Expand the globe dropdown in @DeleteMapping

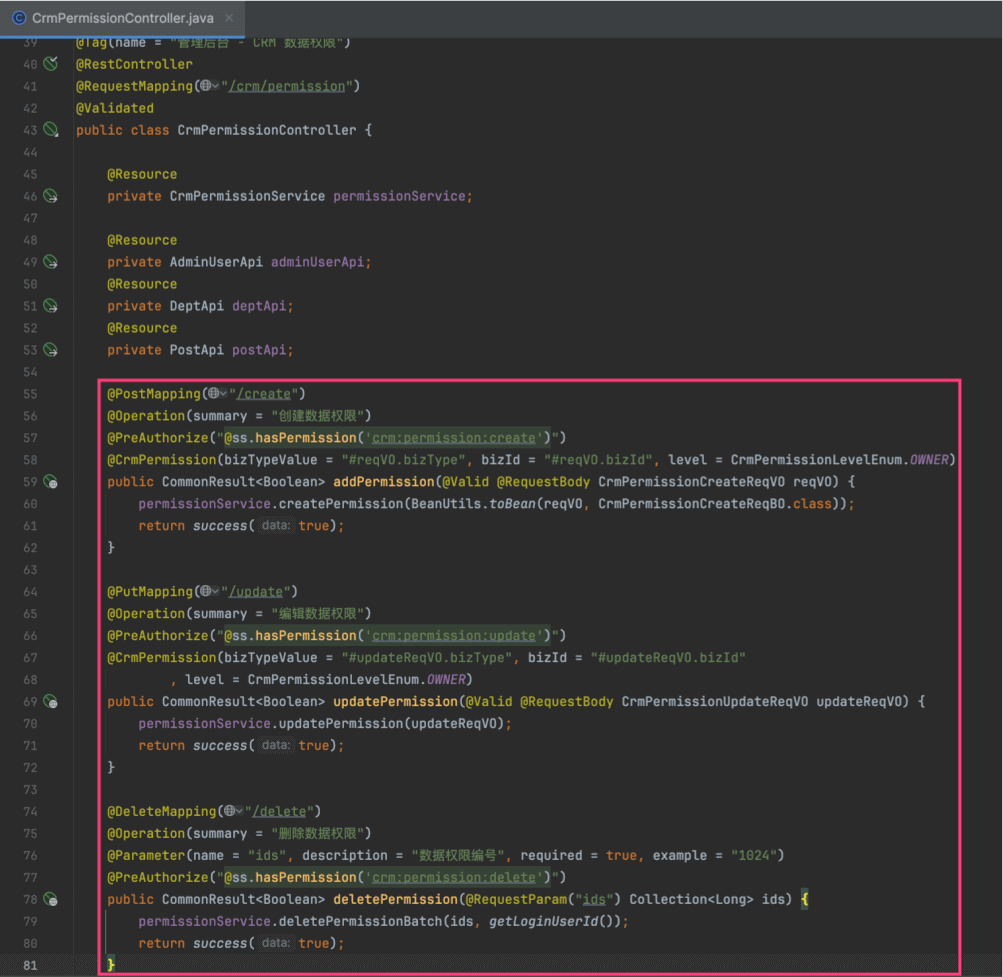[x=232, y=812]
